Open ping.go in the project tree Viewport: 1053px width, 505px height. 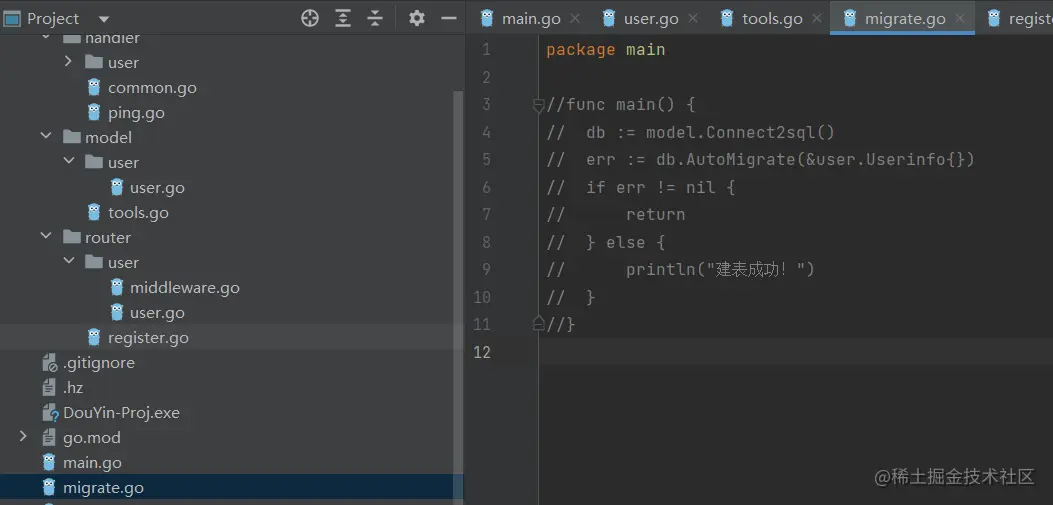pos(136,112)
